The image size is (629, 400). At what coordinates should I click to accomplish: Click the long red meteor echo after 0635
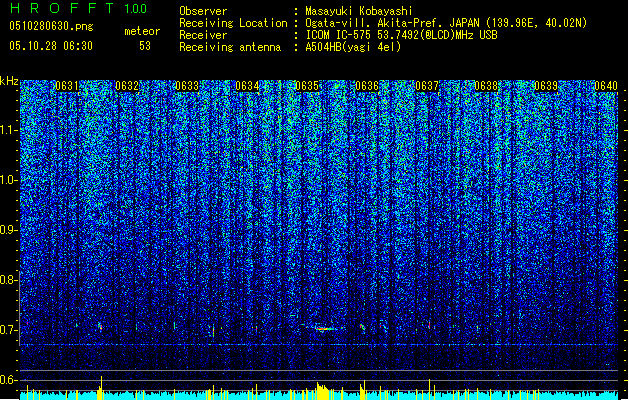click(x=324, y=329)
